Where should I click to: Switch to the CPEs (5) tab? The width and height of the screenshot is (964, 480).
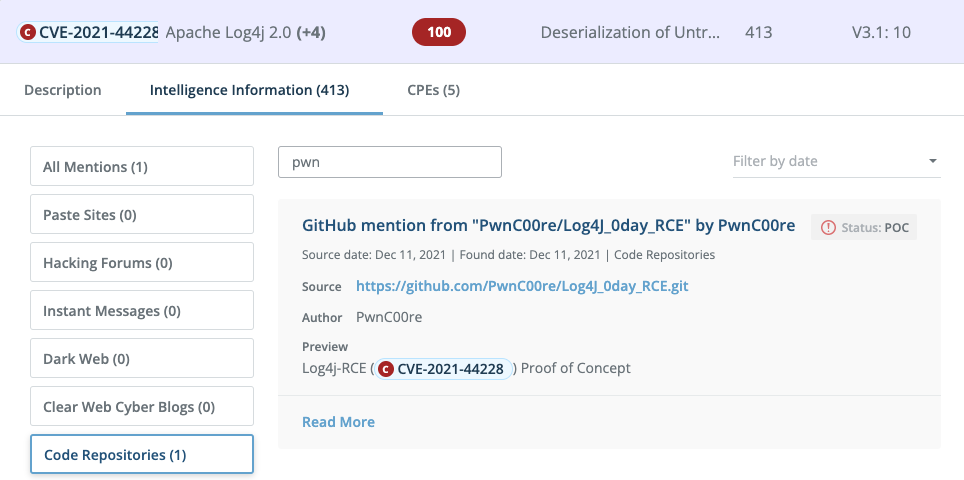[433, 90]
